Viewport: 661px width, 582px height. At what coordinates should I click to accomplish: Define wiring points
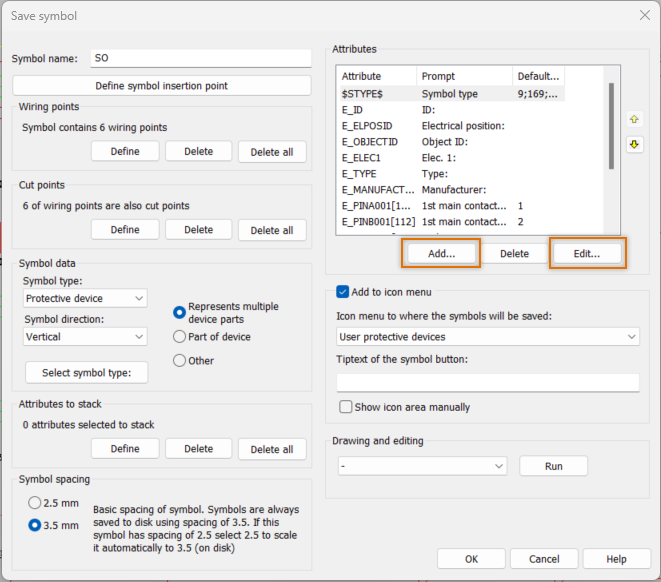tap(125, 151)
